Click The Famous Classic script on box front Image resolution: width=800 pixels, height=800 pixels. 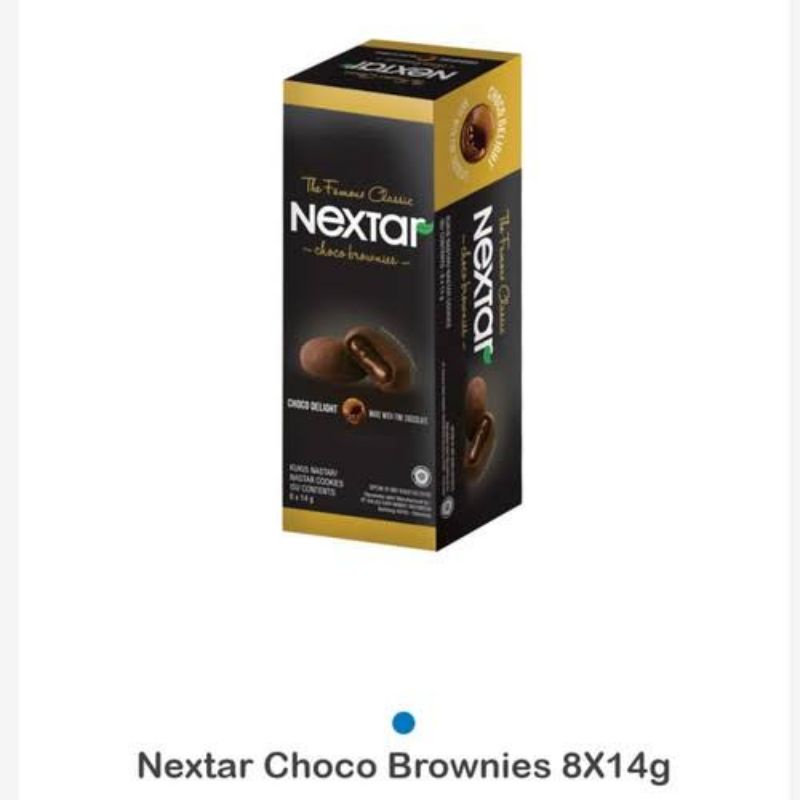tap(357, 190)
